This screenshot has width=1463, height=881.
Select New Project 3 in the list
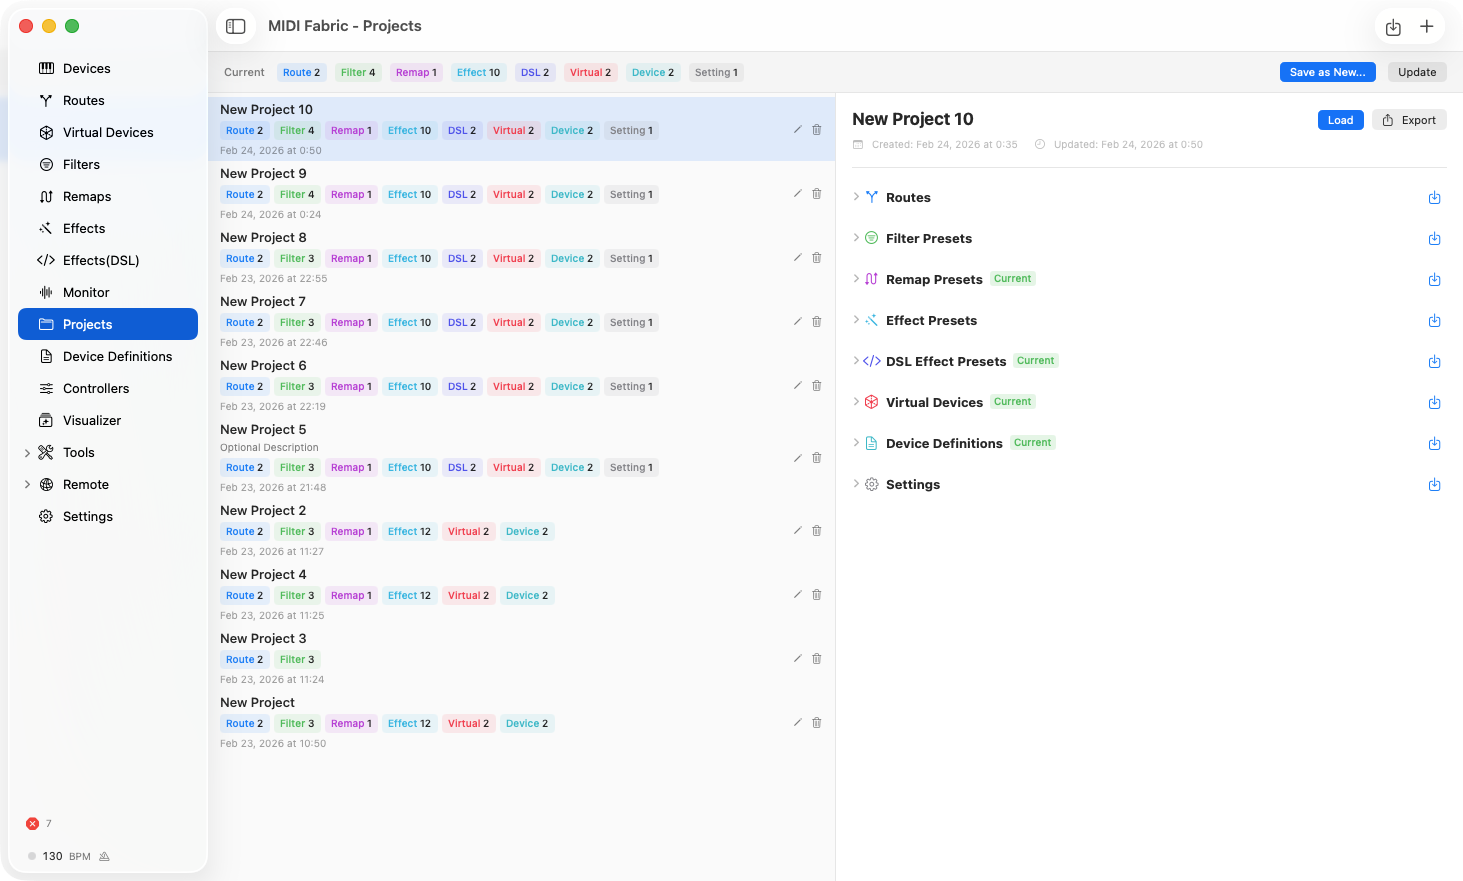pyautogui.click(x=521, y=658)
